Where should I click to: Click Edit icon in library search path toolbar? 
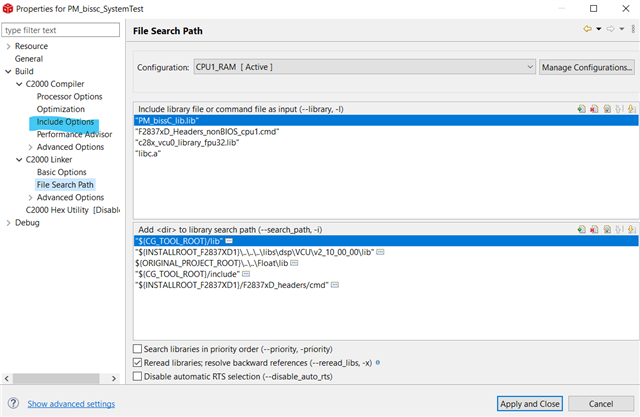tap(606, 229)
